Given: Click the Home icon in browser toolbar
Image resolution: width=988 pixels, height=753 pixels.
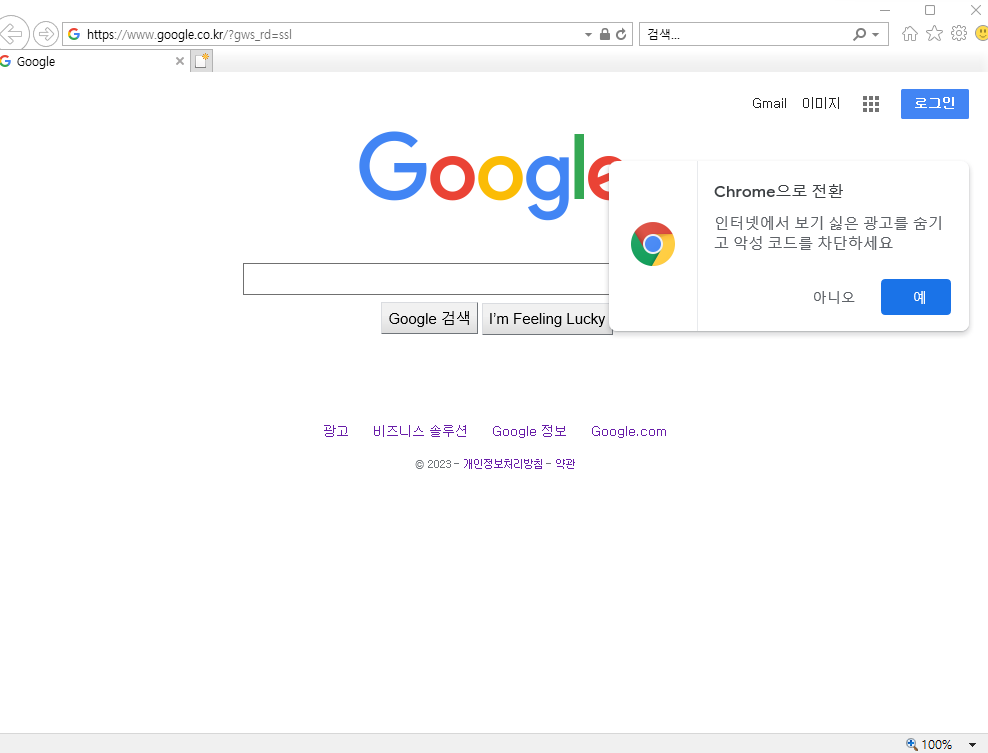Looking at the screenshot, I should [x=910, y=33].
